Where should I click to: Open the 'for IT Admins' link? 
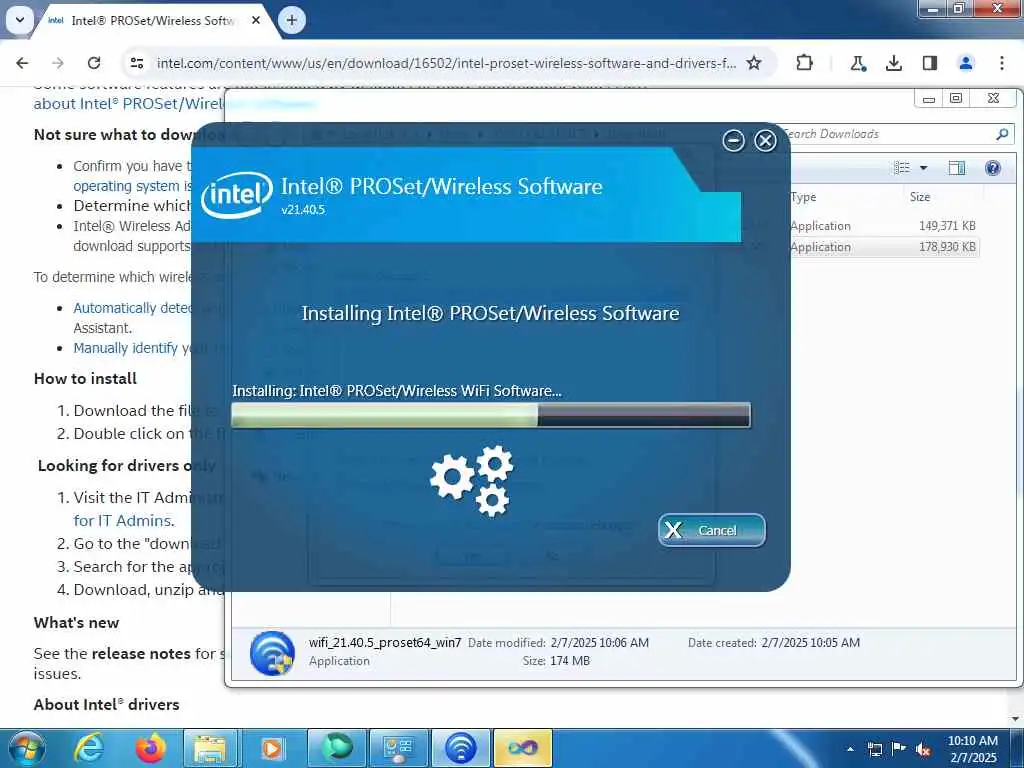(124, 520)
